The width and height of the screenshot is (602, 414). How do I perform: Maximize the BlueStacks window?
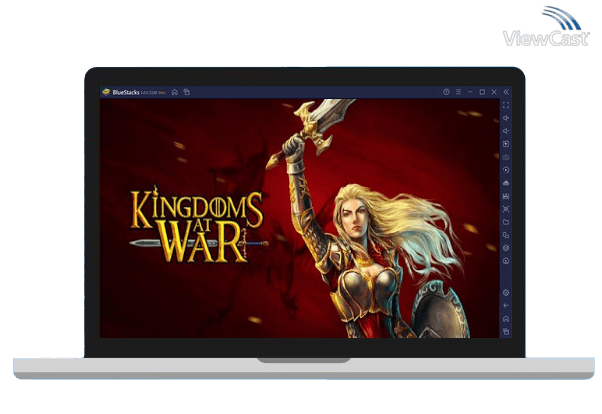point(482,92)
